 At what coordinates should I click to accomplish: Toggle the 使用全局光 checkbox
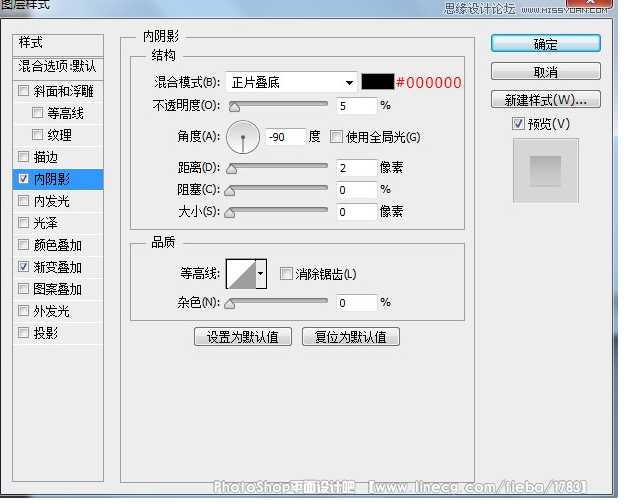tap(337, 137)
